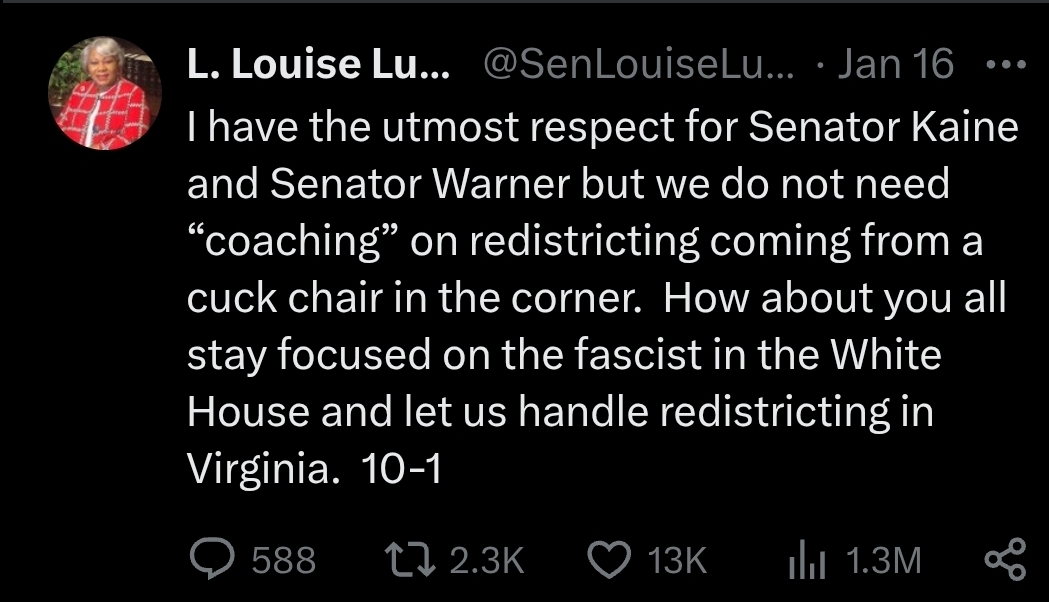Click the 1.3M views count
This screenshot has height=602, width=1049.
(883, 560)
